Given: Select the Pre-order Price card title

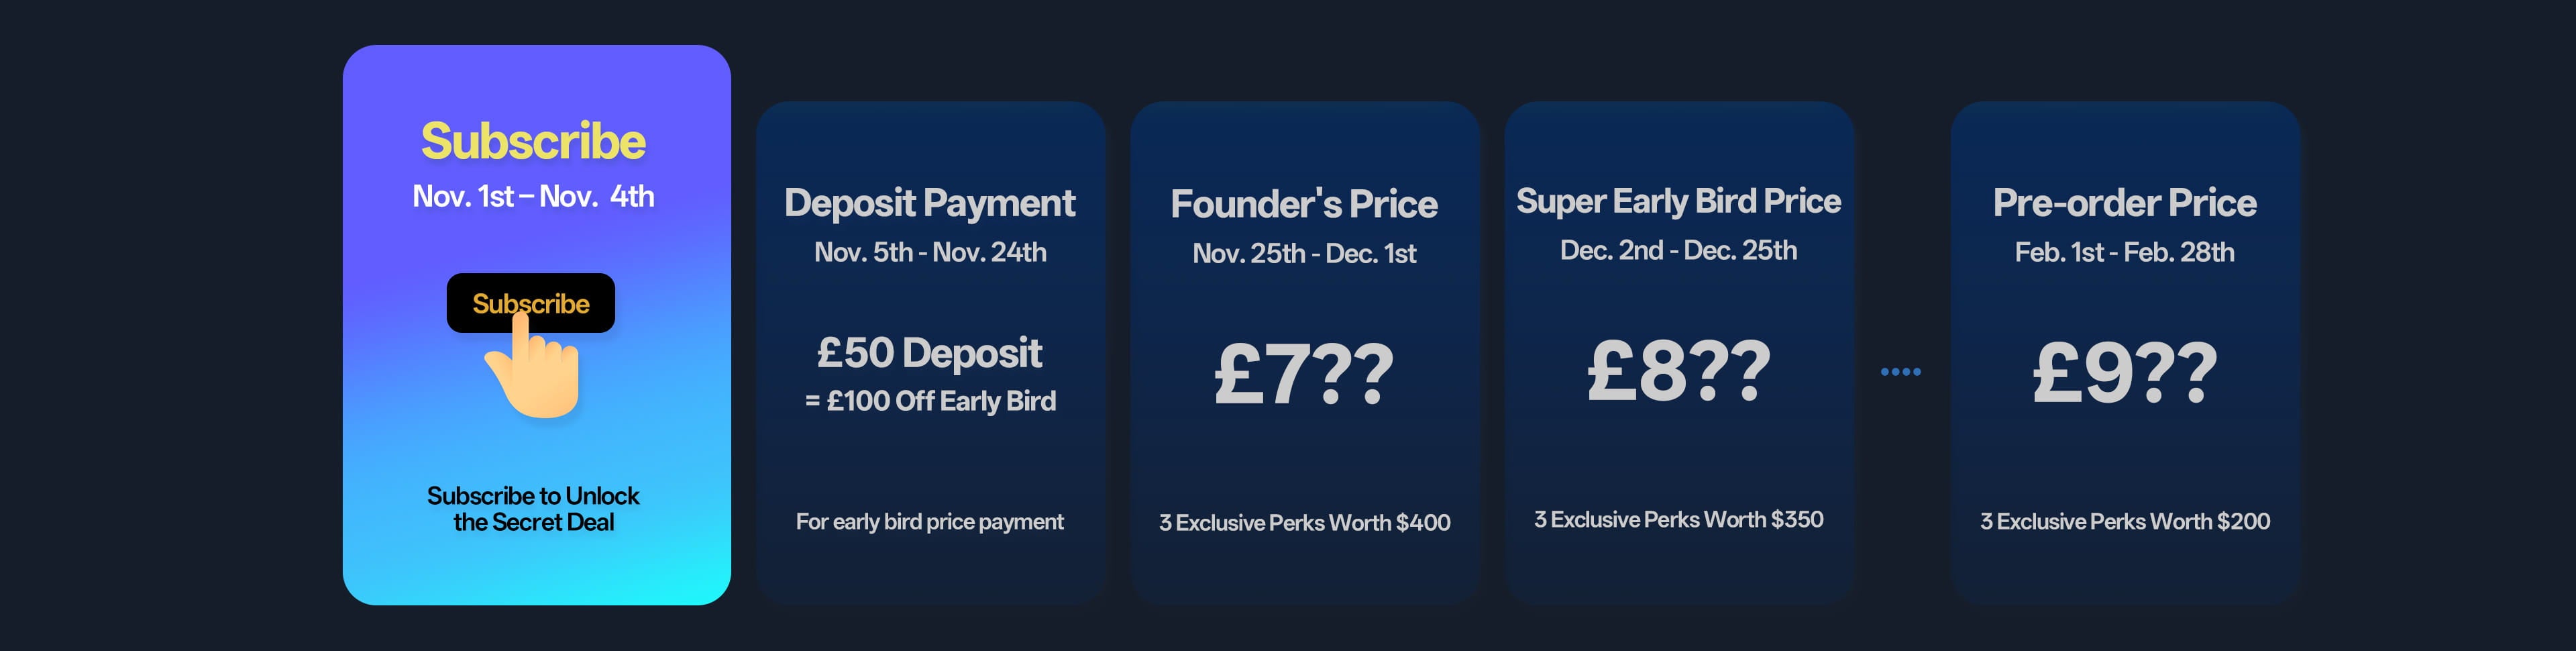Looking at the screenshot, I should pyautogui.click(x=2124, y=203).
